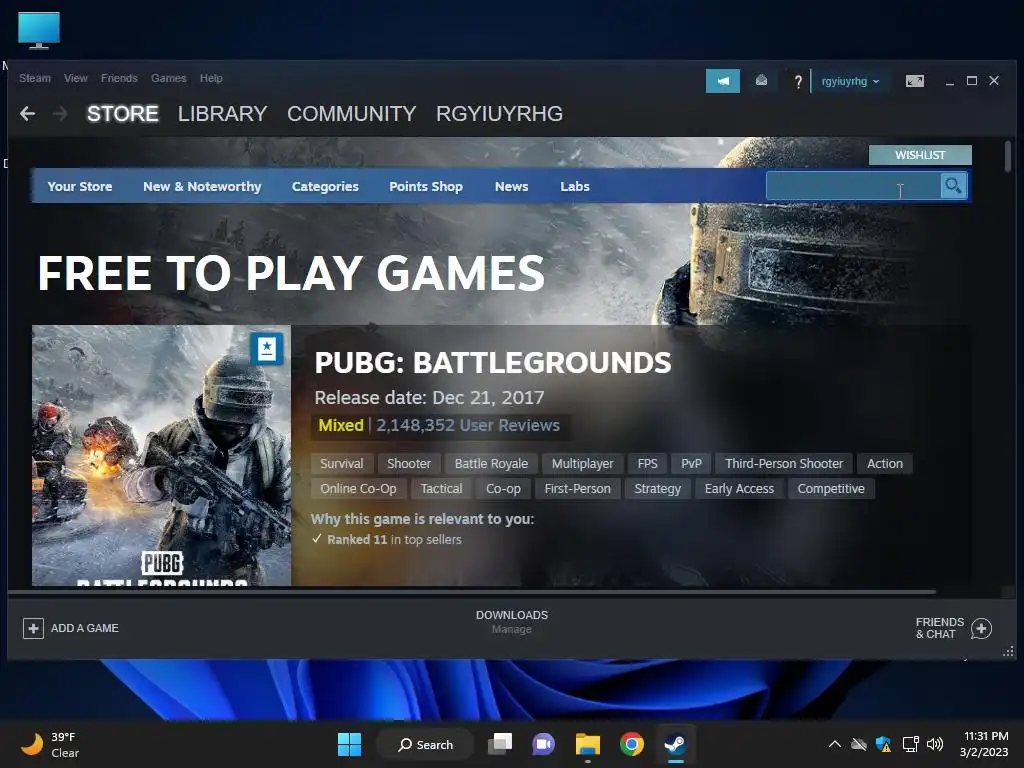Expand the rgyiuyrhg account dropdown
The height and width of the screenshot is (768, 1024).
[850, 82]
